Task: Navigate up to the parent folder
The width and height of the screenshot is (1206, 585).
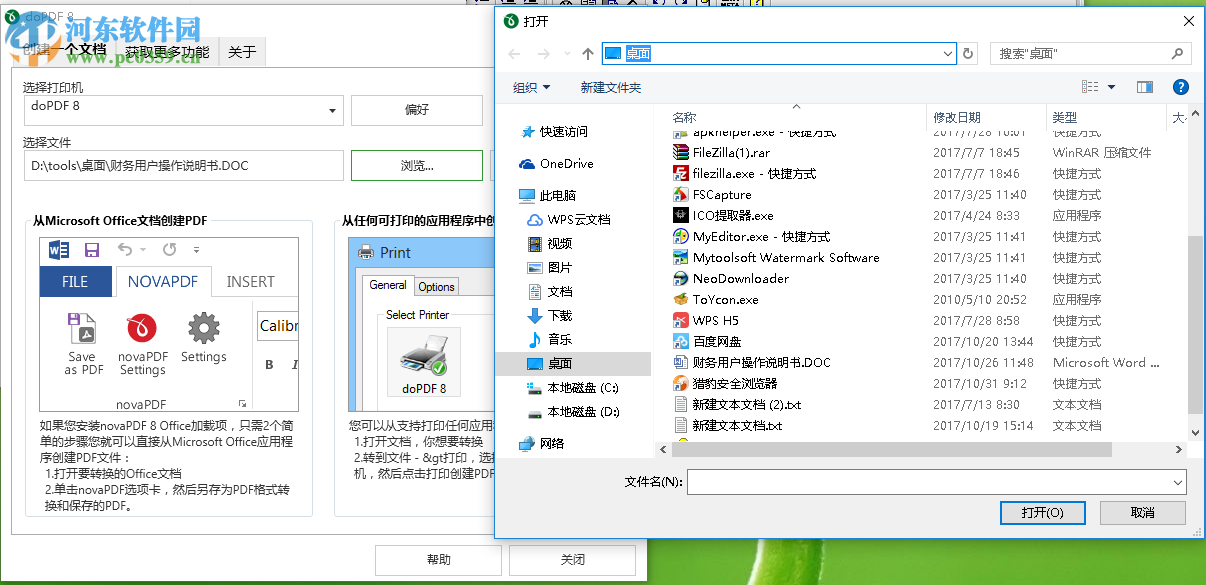Action: pos(587,53)
